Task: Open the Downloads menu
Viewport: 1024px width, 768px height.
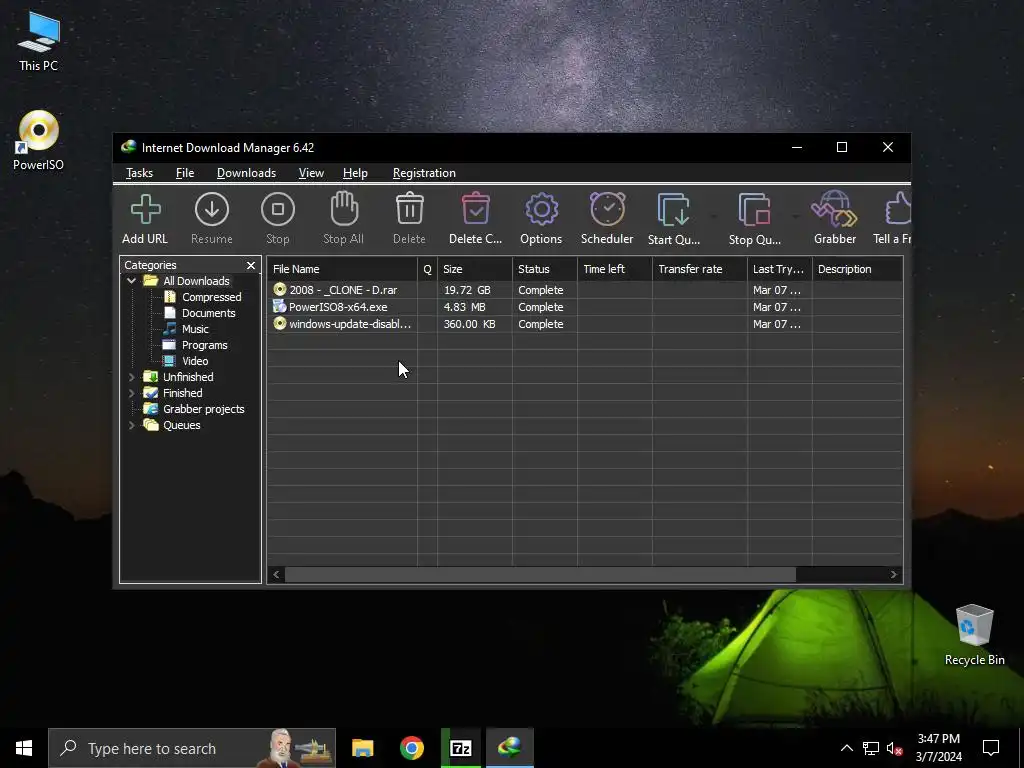Action: 246,173
